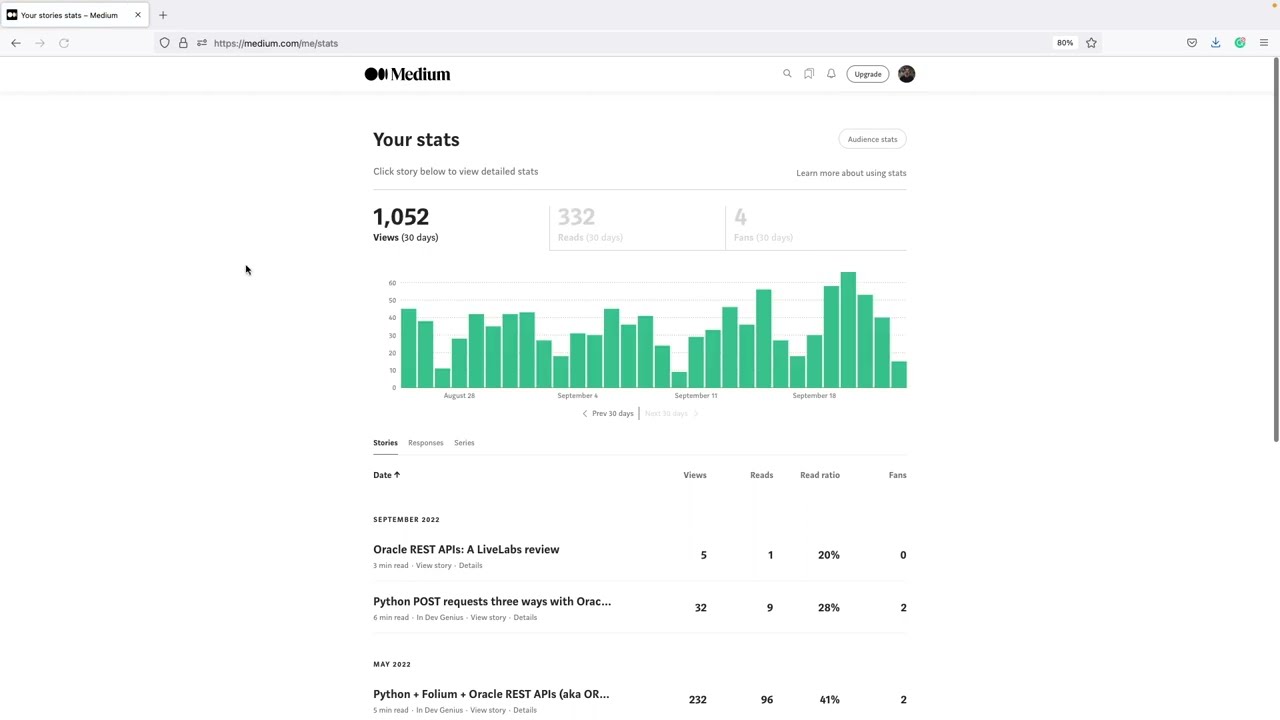Open the site permissions icon in address bar
Screen dimensions: 1280x720
click(x=202, y=43)
